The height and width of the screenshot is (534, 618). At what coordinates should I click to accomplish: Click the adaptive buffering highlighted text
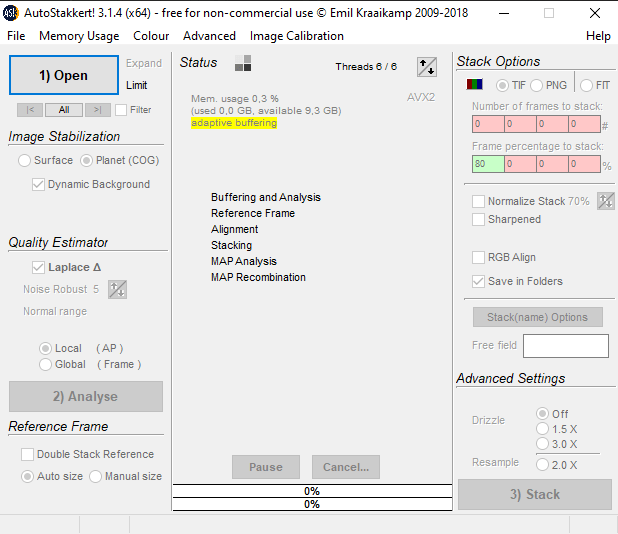click(x=234, y=123)
